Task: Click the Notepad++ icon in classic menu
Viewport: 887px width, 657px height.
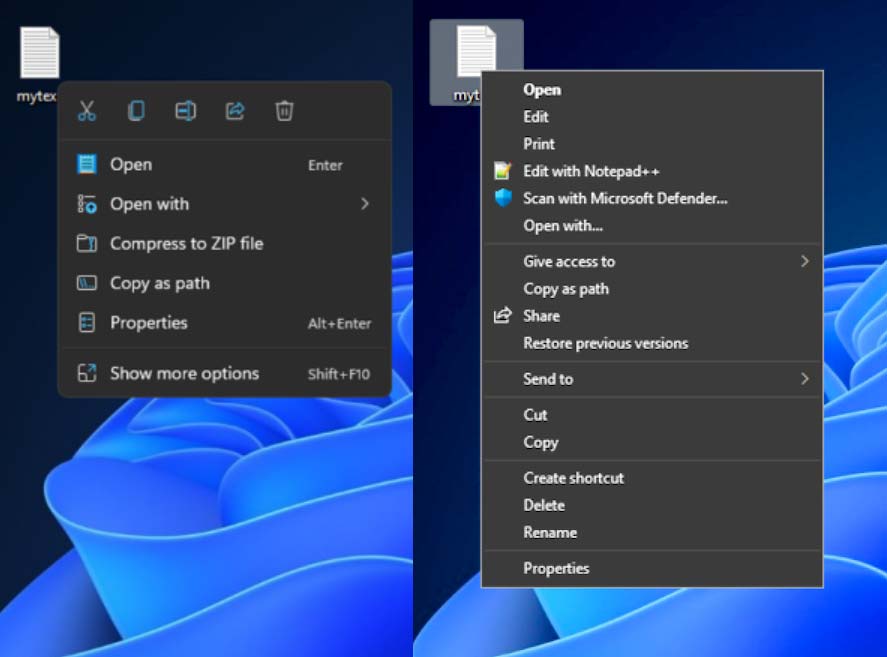Action: pyautogui.click(x=502, y=171)
